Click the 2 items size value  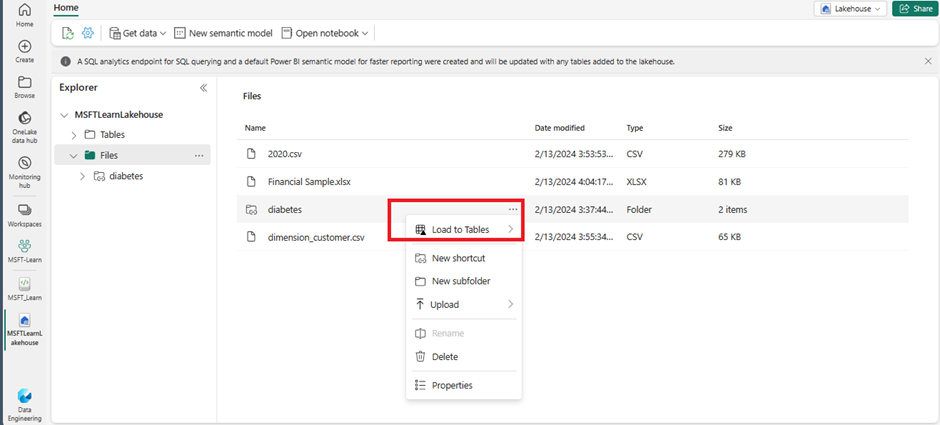point(733,210)
